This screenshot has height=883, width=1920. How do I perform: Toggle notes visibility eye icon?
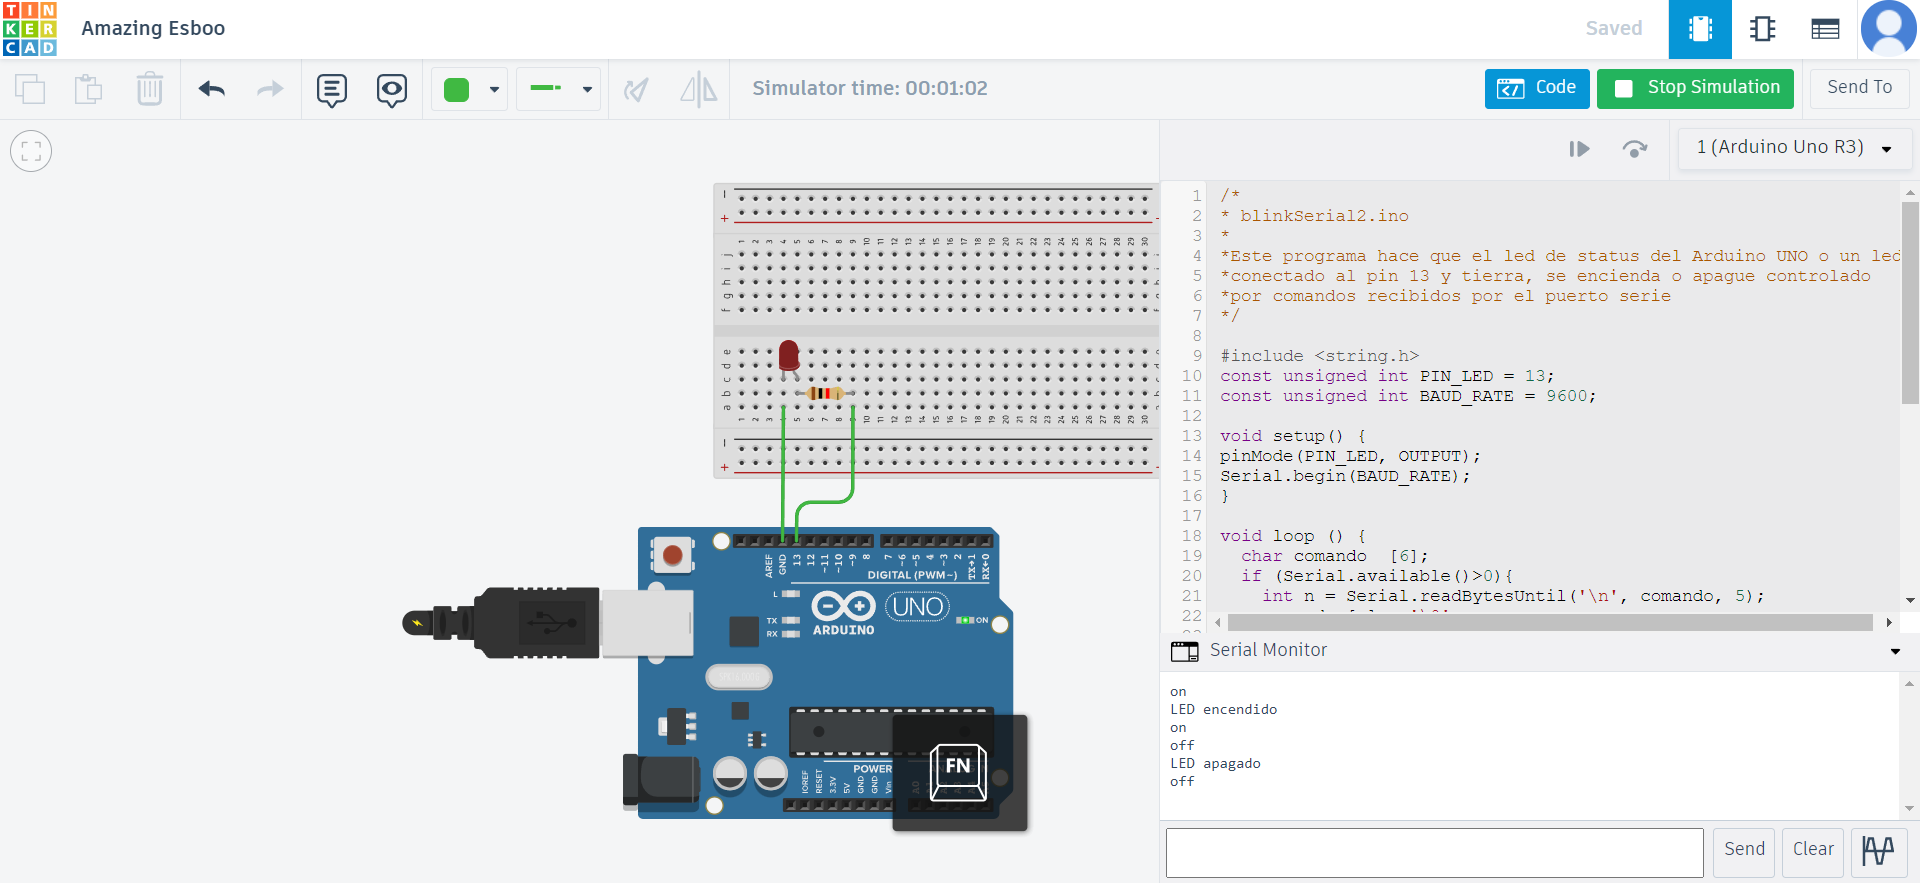pos(391,90)
